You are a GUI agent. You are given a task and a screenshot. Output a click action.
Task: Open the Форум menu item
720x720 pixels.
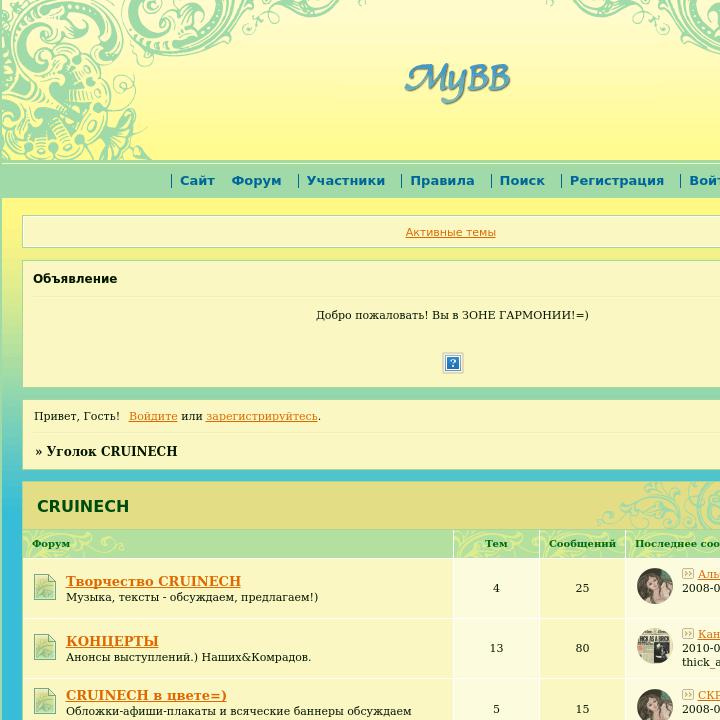(257, 181)
